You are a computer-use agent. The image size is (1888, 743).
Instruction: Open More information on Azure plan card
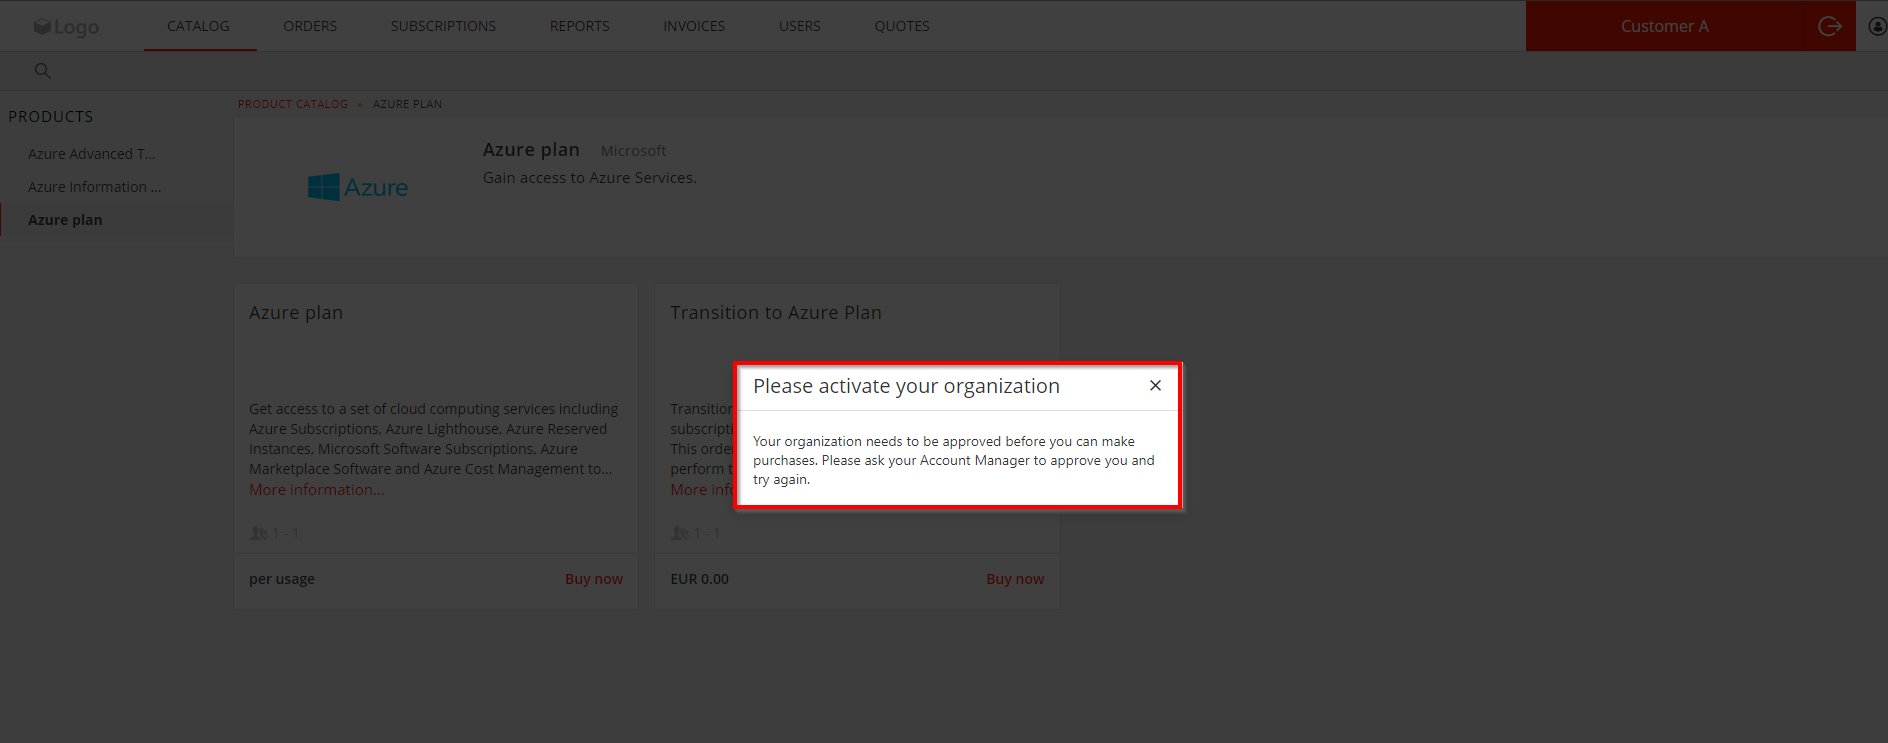(316, 490)
